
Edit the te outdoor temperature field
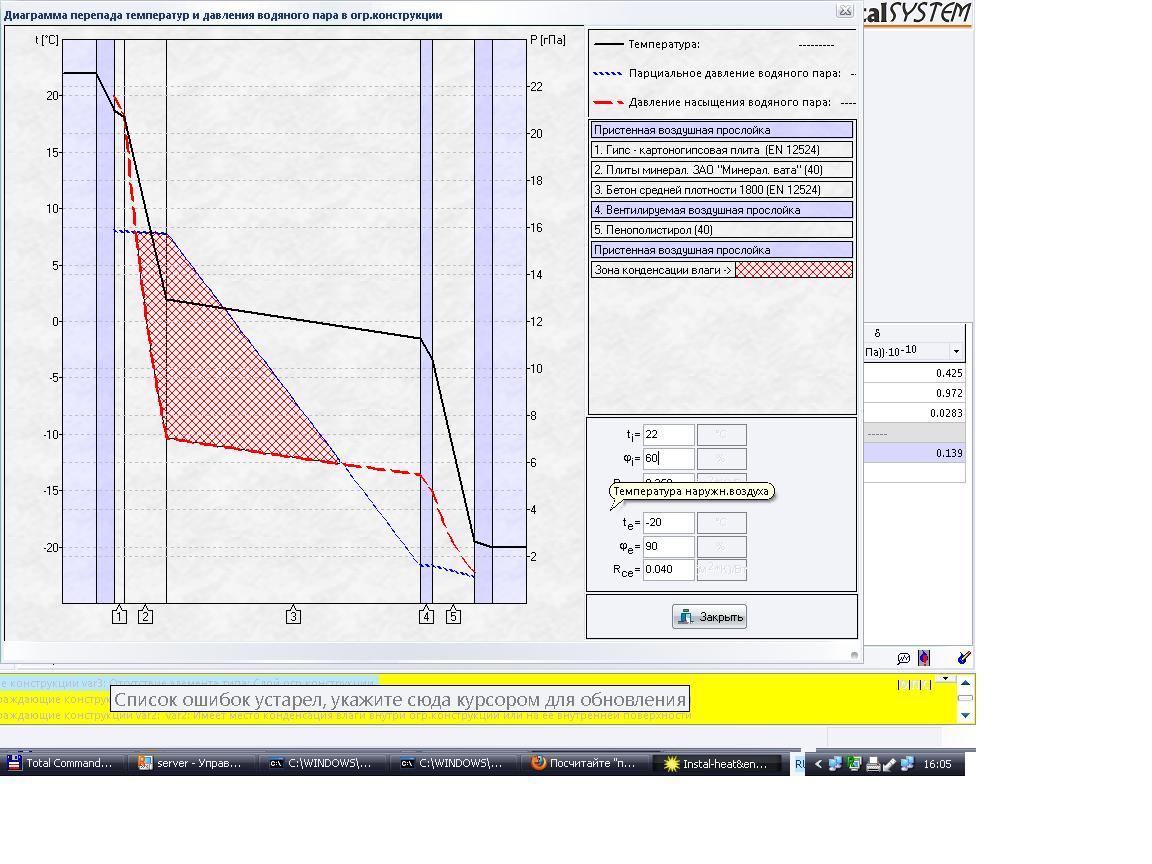pos(669,522)
